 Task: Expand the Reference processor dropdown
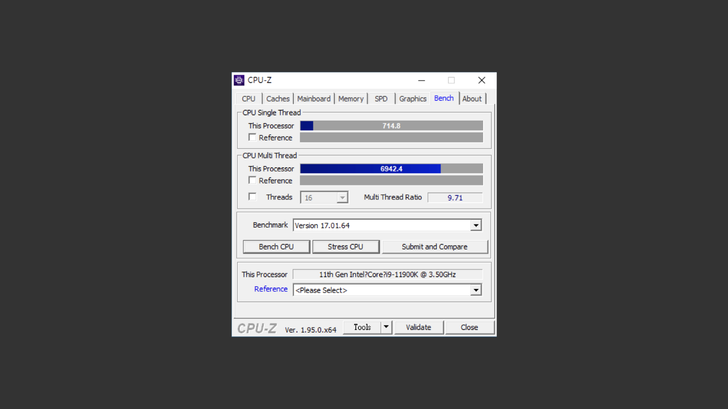476,290
